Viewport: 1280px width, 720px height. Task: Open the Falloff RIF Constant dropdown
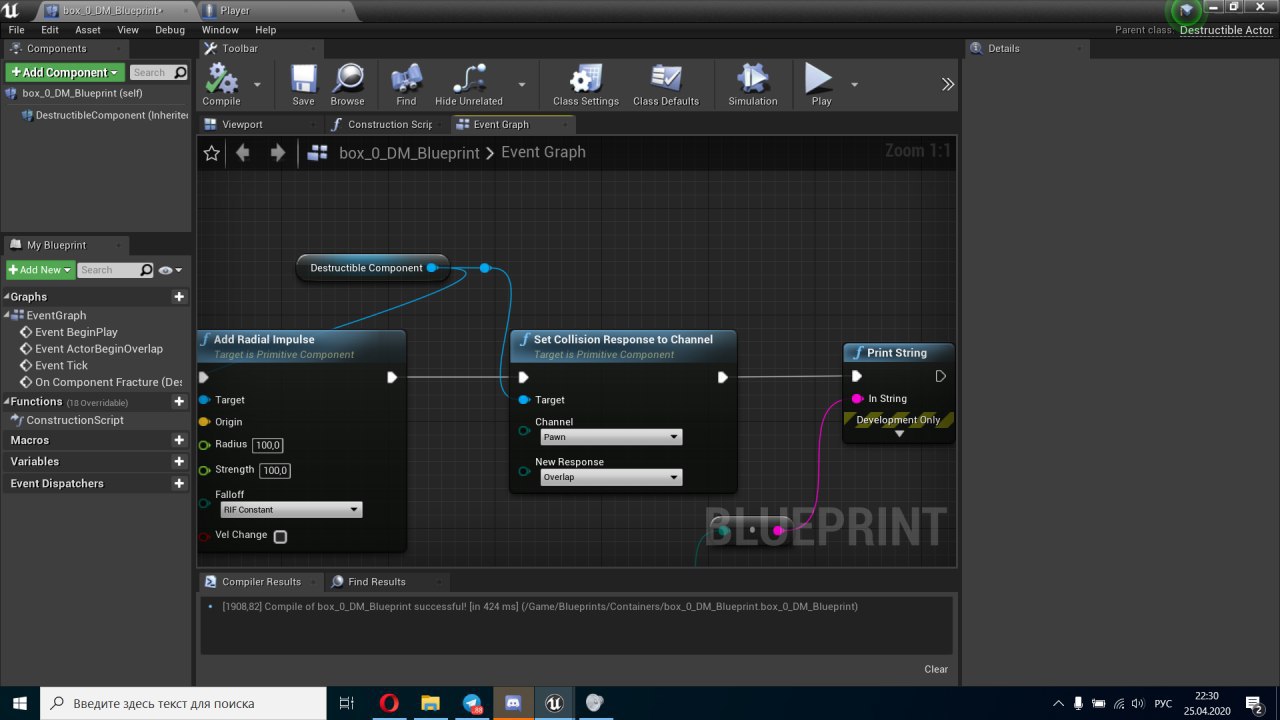(x=290, y=510)
